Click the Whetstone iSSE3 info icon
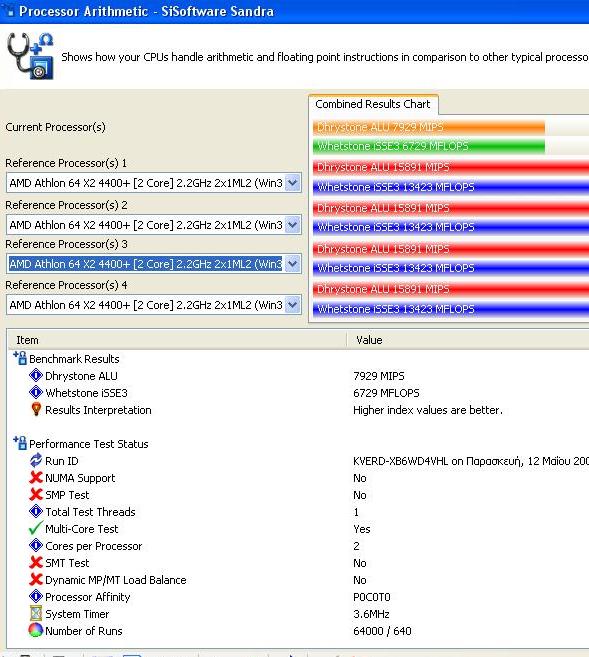Screen dimensions: 589x657 36,392
